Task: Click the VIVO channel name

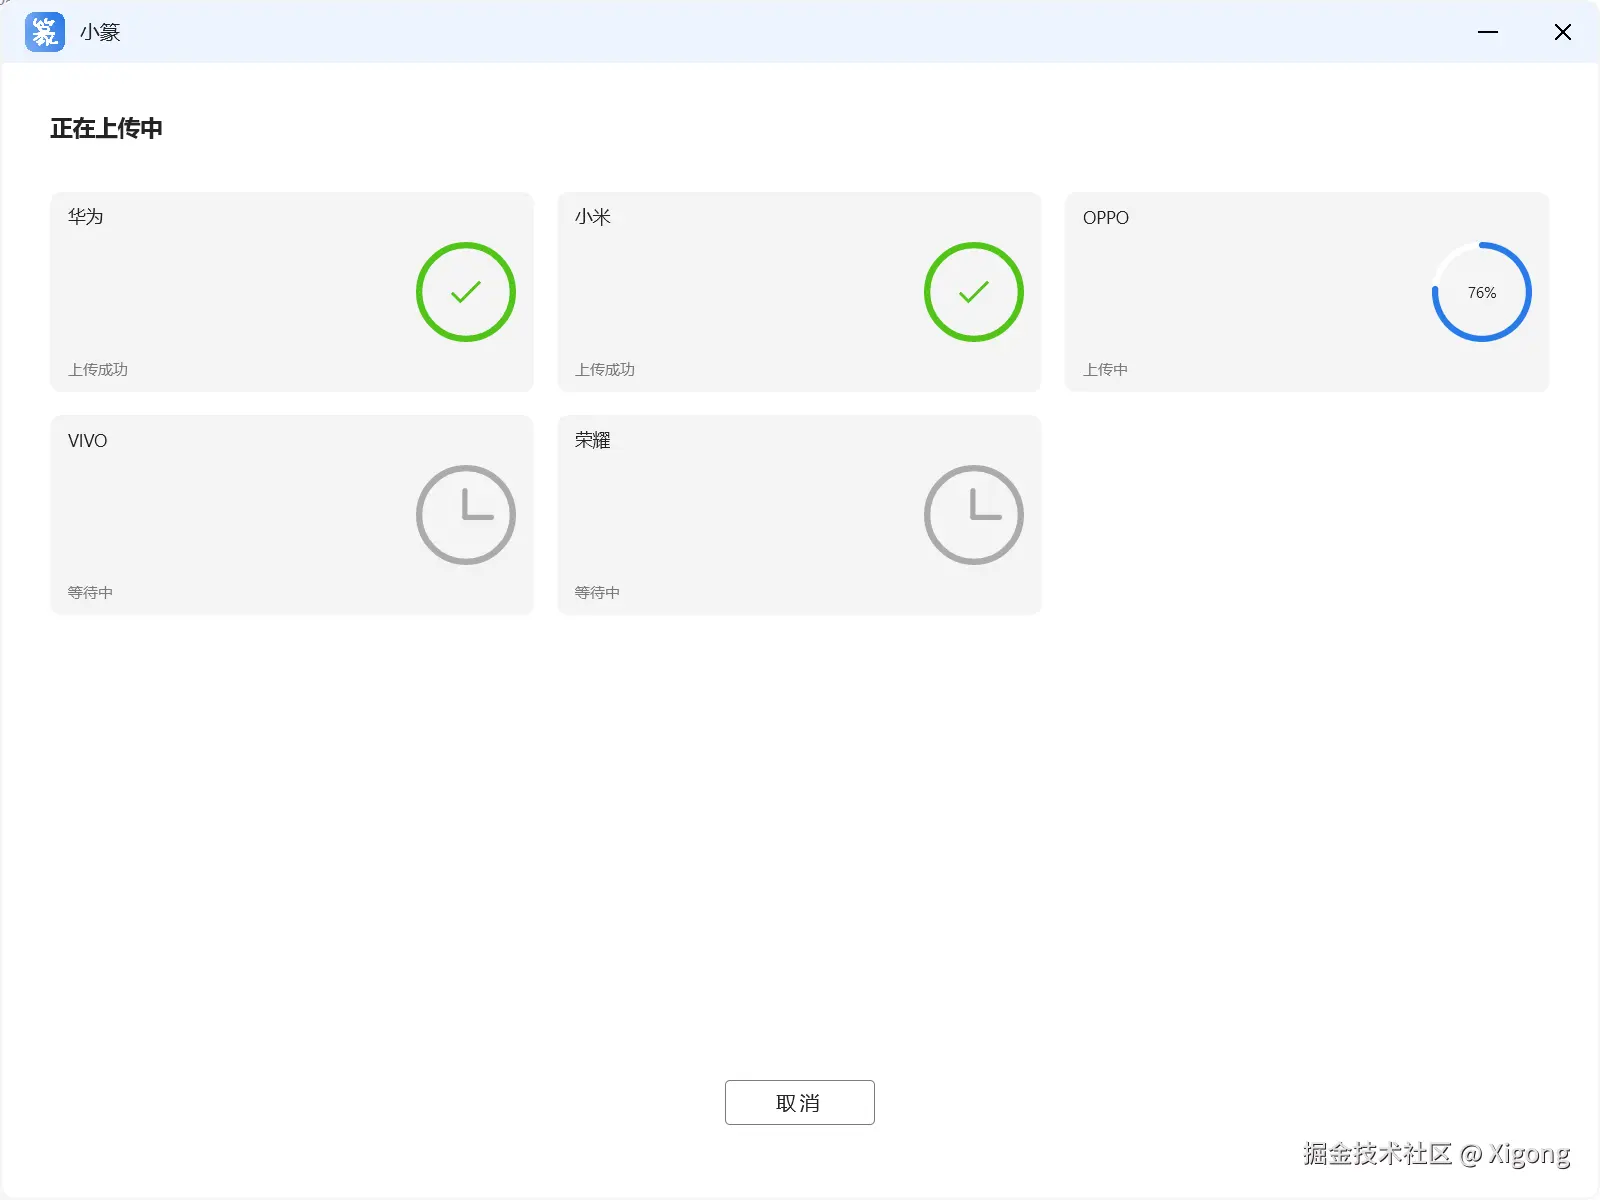Action: pyautogui.click(x=88, y=441)
